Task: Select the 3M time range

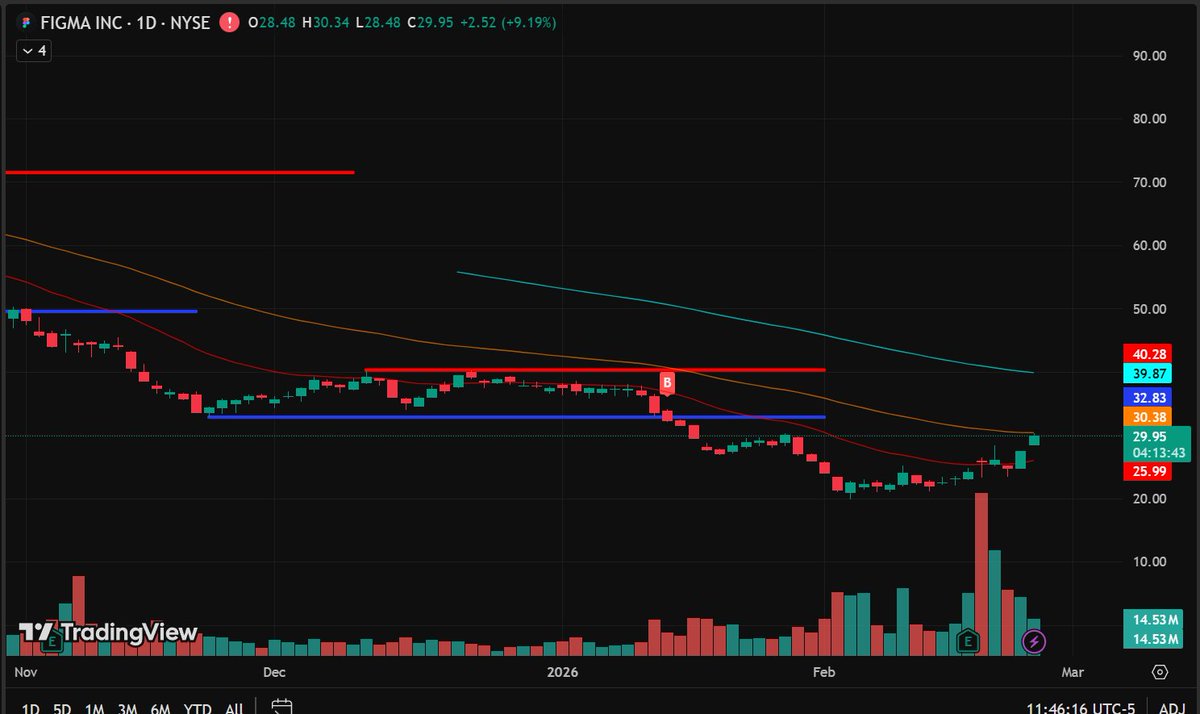Action: [127, 709]
